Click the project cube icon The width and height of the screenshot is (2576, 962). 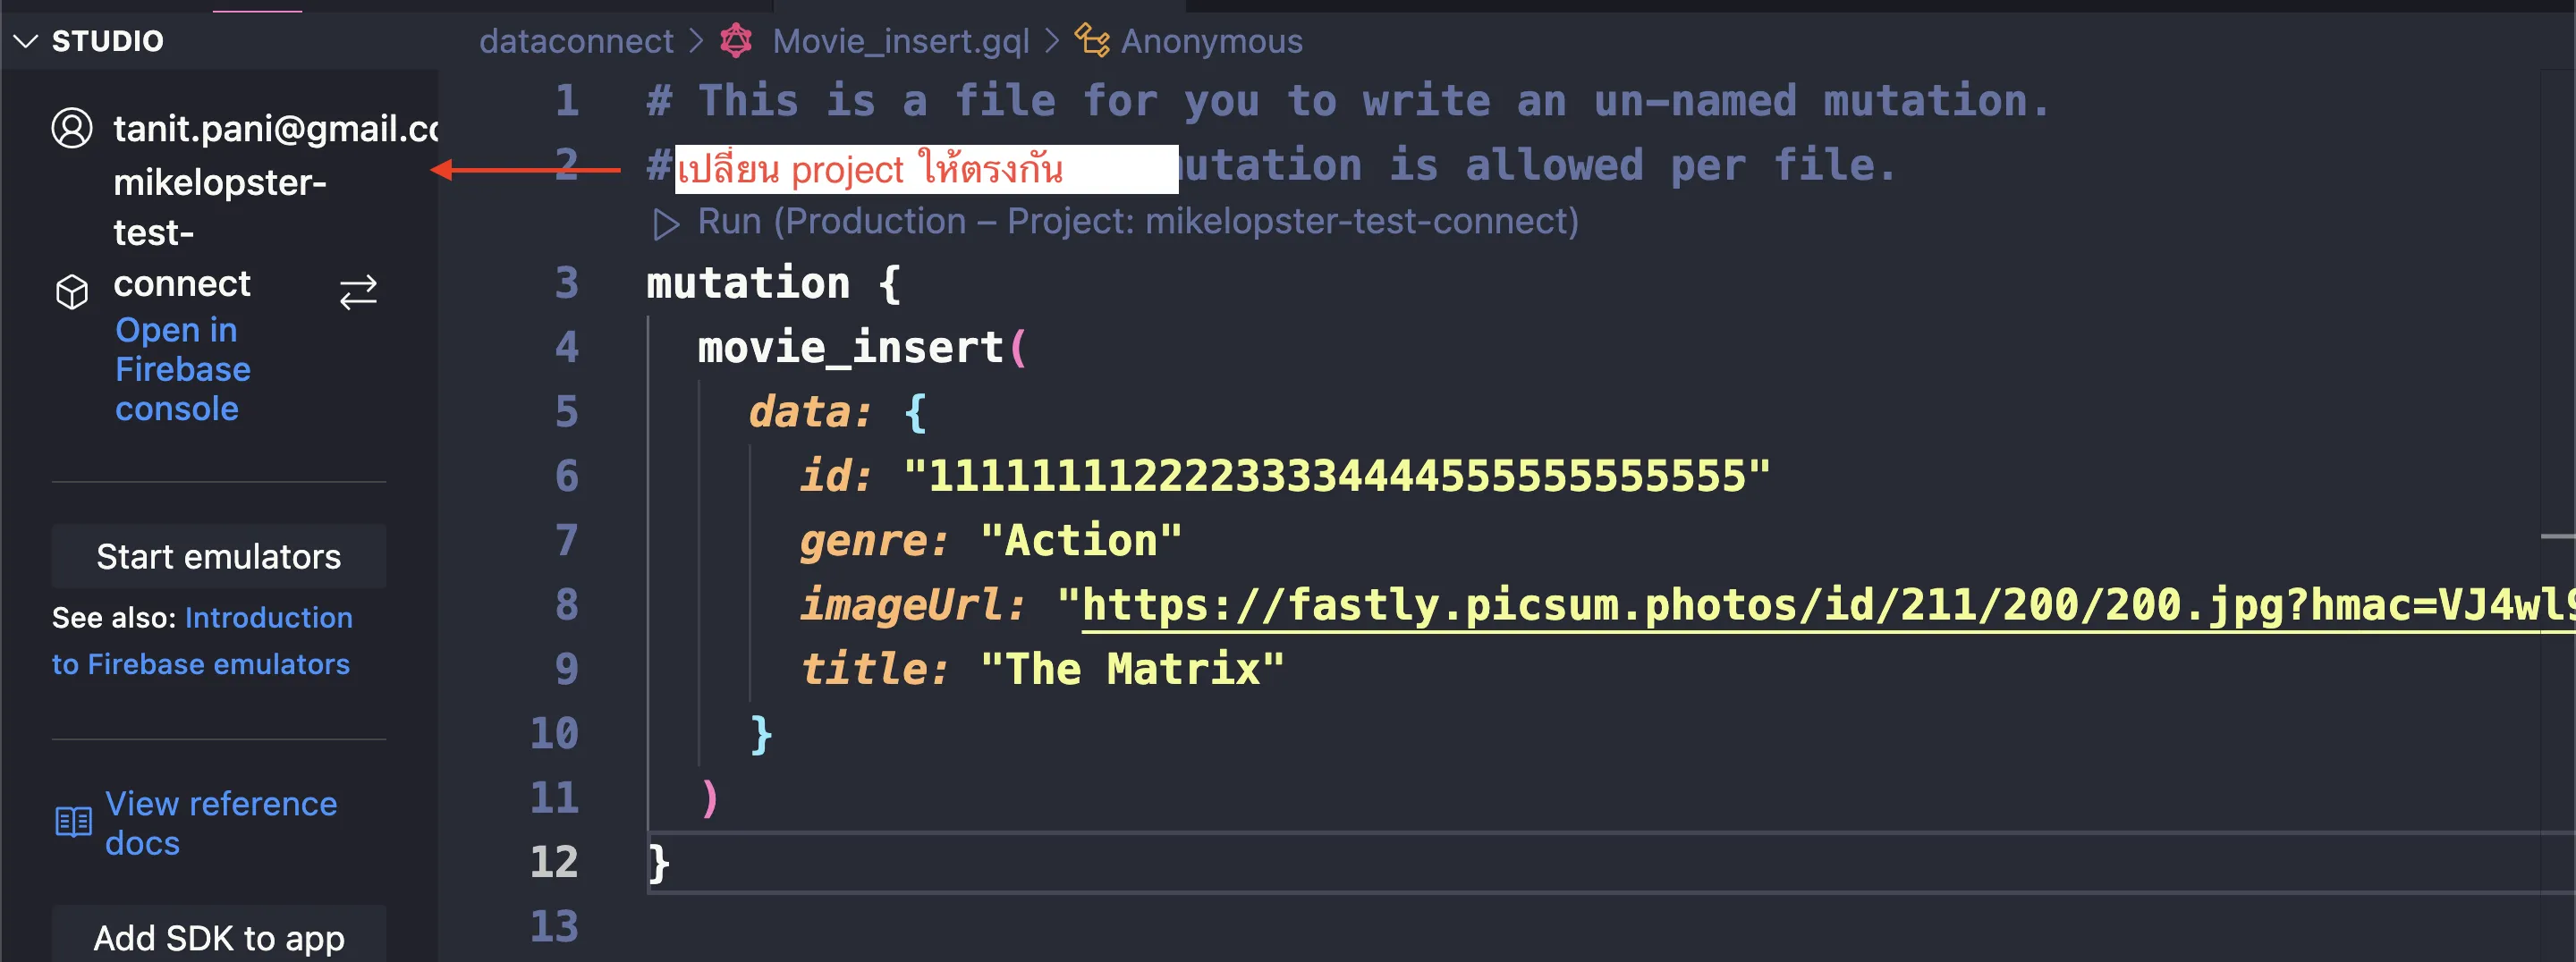tap(72, 291)
